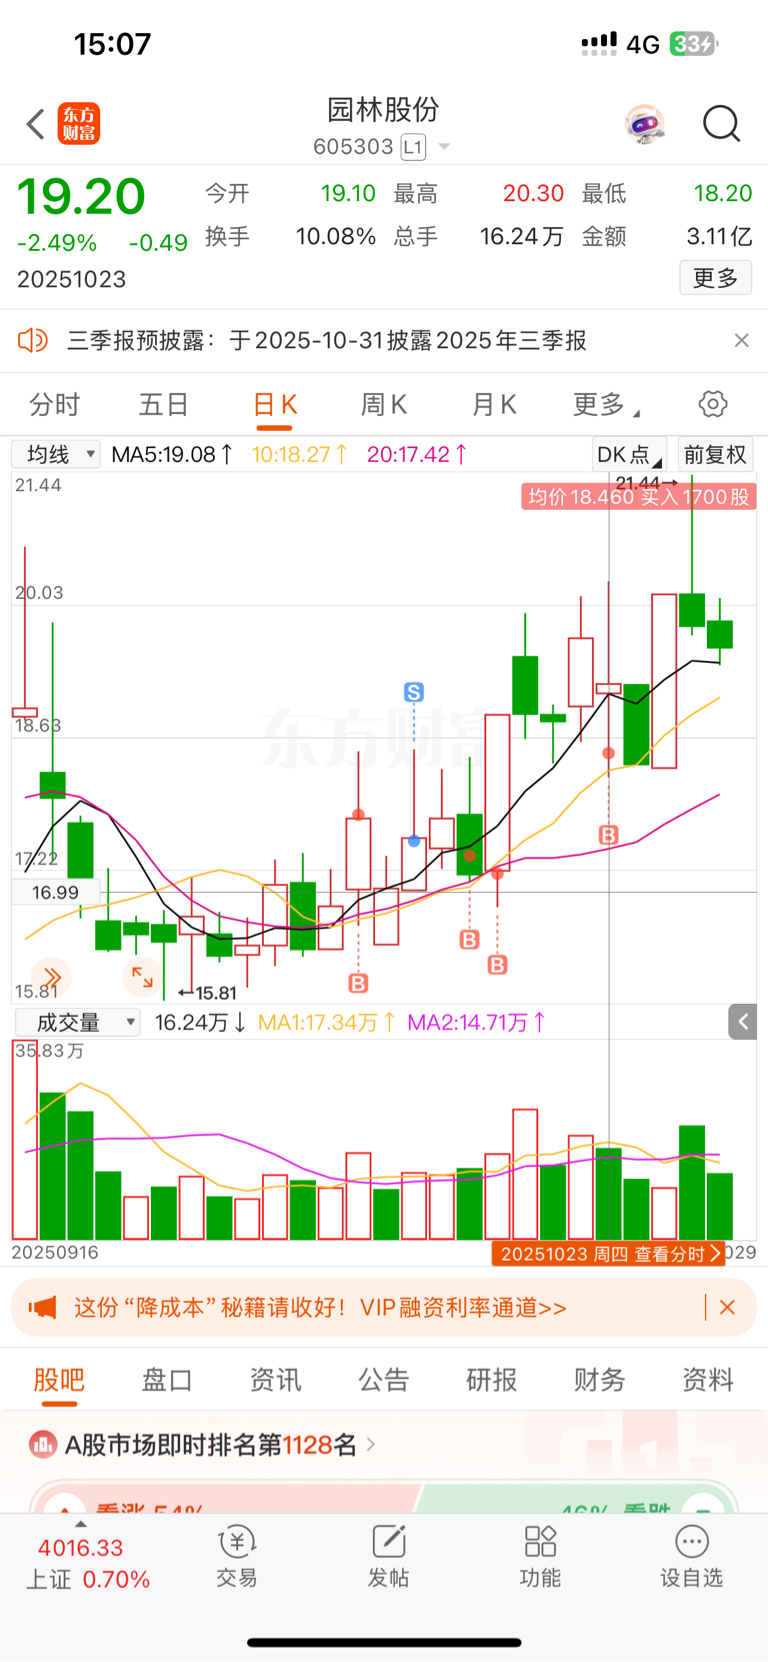Select the 股吧 tab

(59, 1380)
